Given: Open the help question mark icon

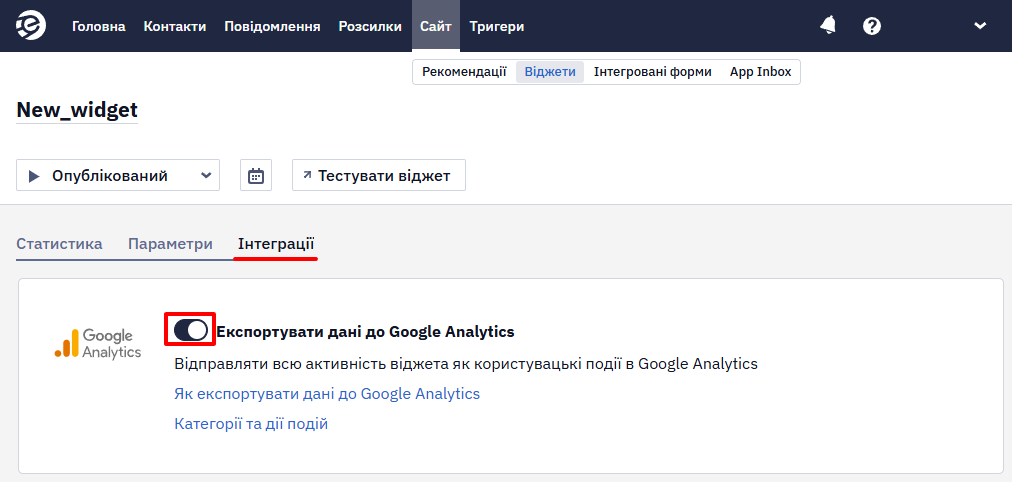Looking at the screenshot, I should [x=872, y=26].
